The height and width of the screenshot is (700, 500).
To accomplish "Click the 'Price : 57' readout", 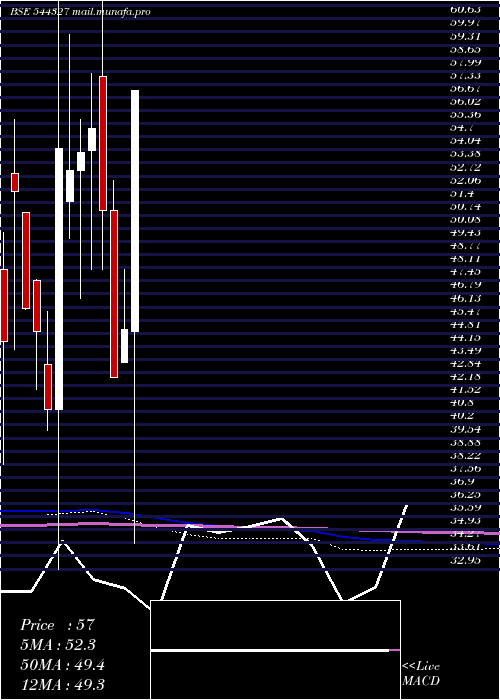I will coord(57,625).
